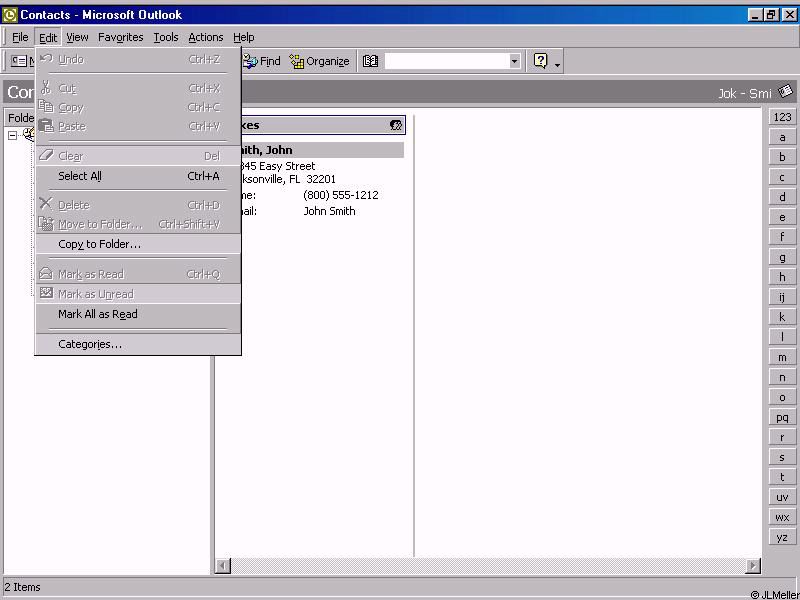
Task: Close the open Edit menu
Action: pyautogui.click(x=48, y=37)
